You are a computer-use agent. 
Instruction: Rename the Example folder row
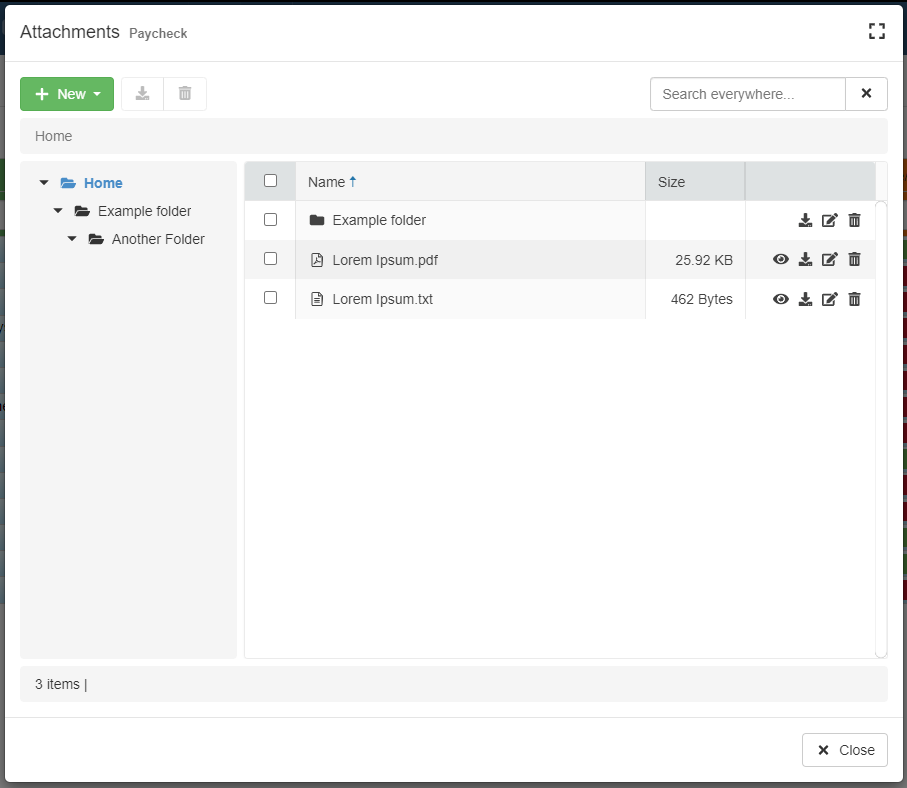coord(829,220)
